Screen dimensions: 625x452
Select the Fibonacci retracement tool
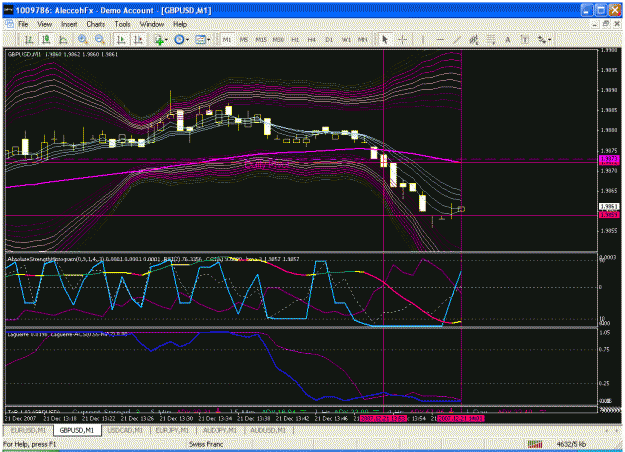[491, 39]
